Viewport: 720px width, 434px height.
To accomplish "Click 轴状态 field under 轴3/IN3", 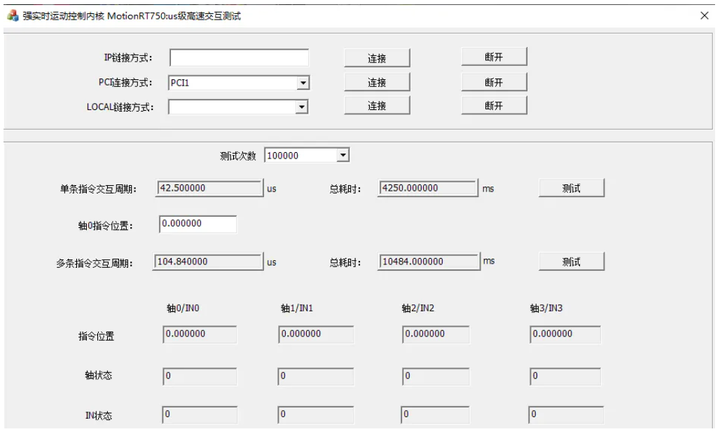I will [x=565, y=376].
